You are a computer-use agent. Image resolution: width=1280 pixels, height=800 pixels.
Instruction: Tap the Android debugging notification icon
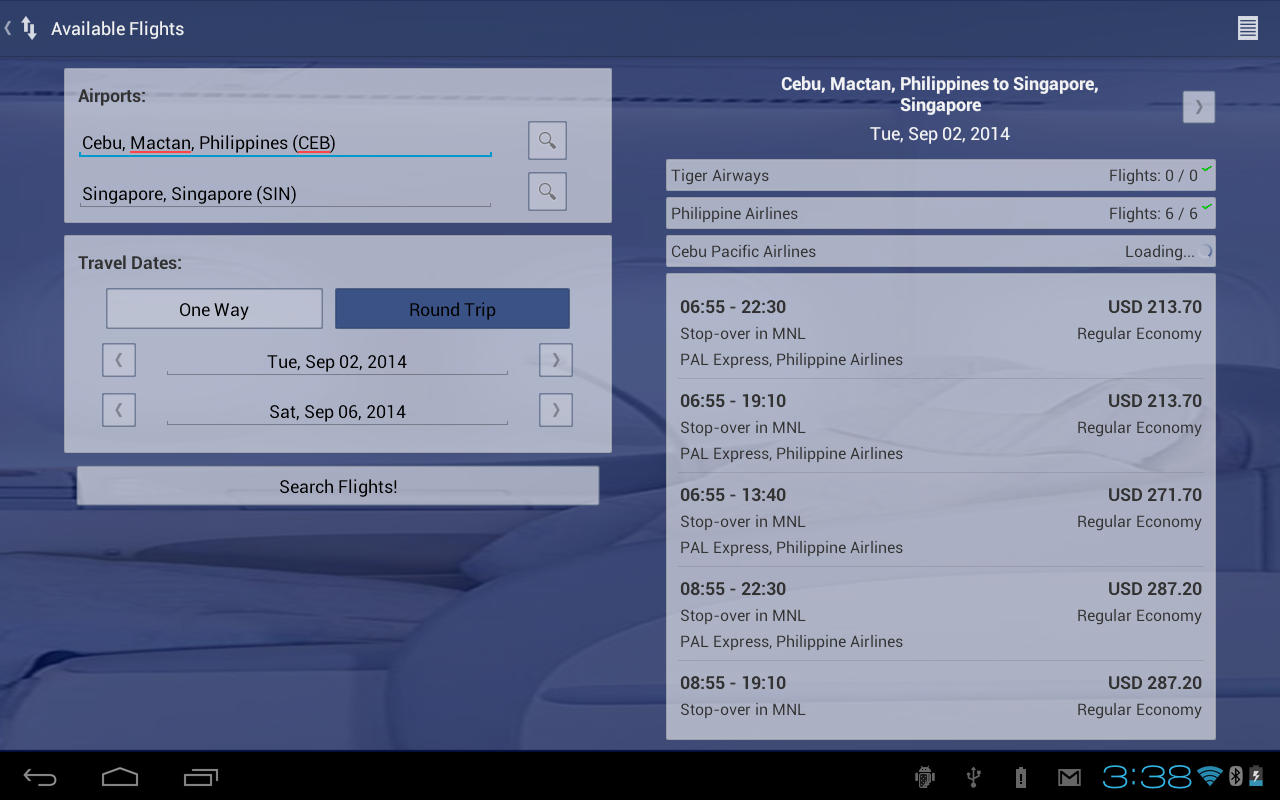925,777
